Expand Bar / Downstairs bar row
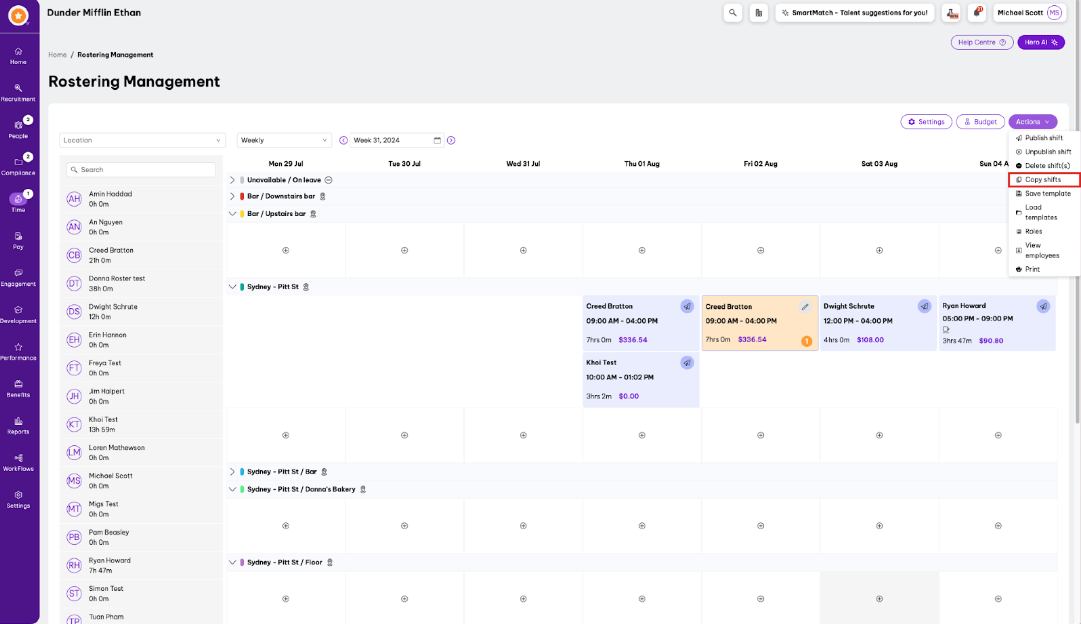Image resolution: width=1081 pixels, height=624 pixels. point(232,196)
